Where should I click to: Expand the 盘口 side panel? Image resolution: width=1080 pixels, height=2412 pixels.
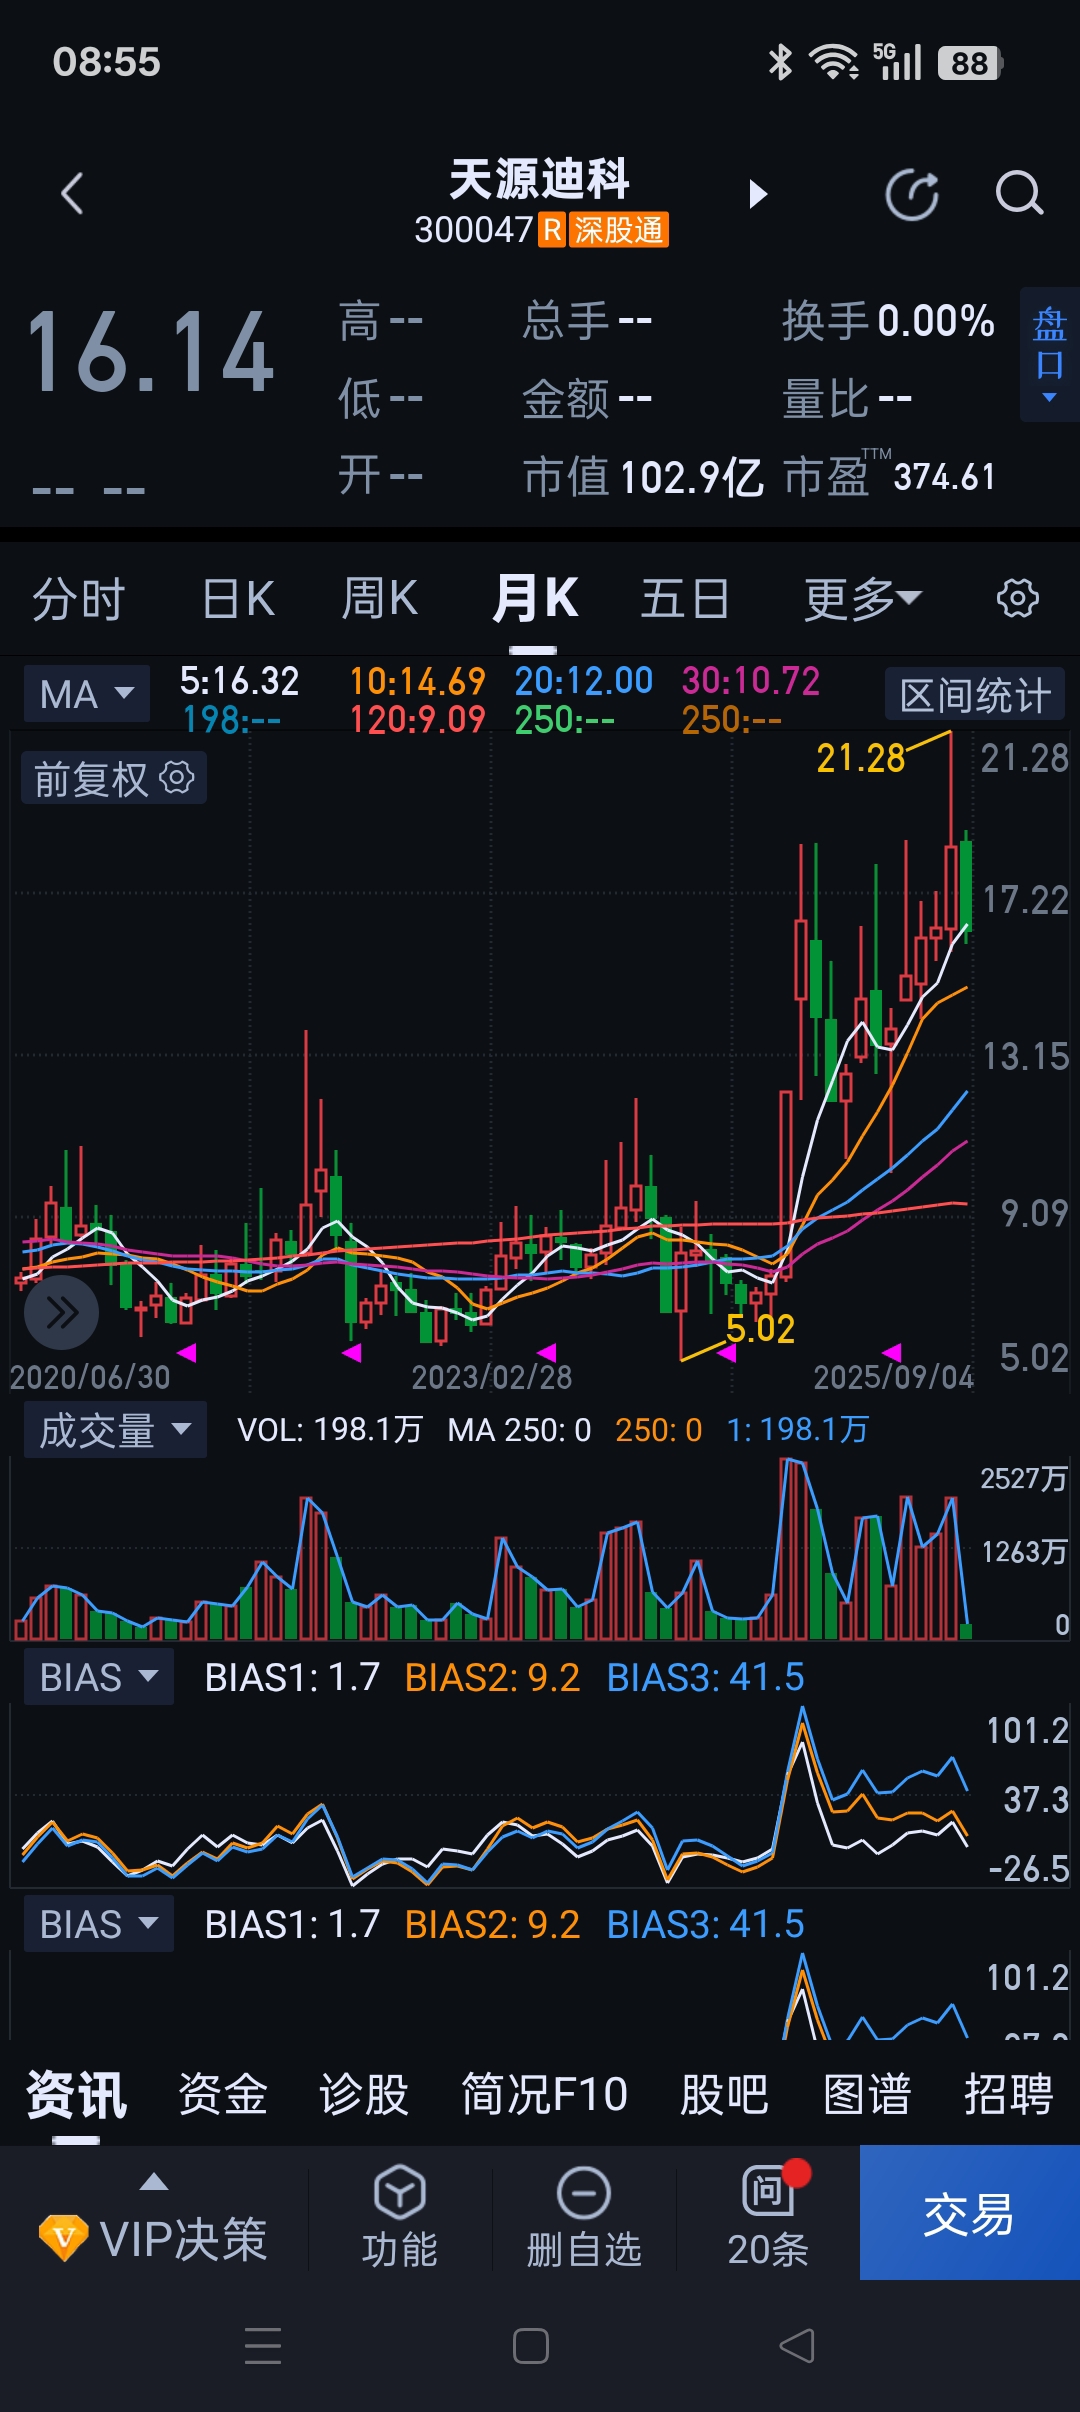pyautogui.click(x=1050, y=355)
